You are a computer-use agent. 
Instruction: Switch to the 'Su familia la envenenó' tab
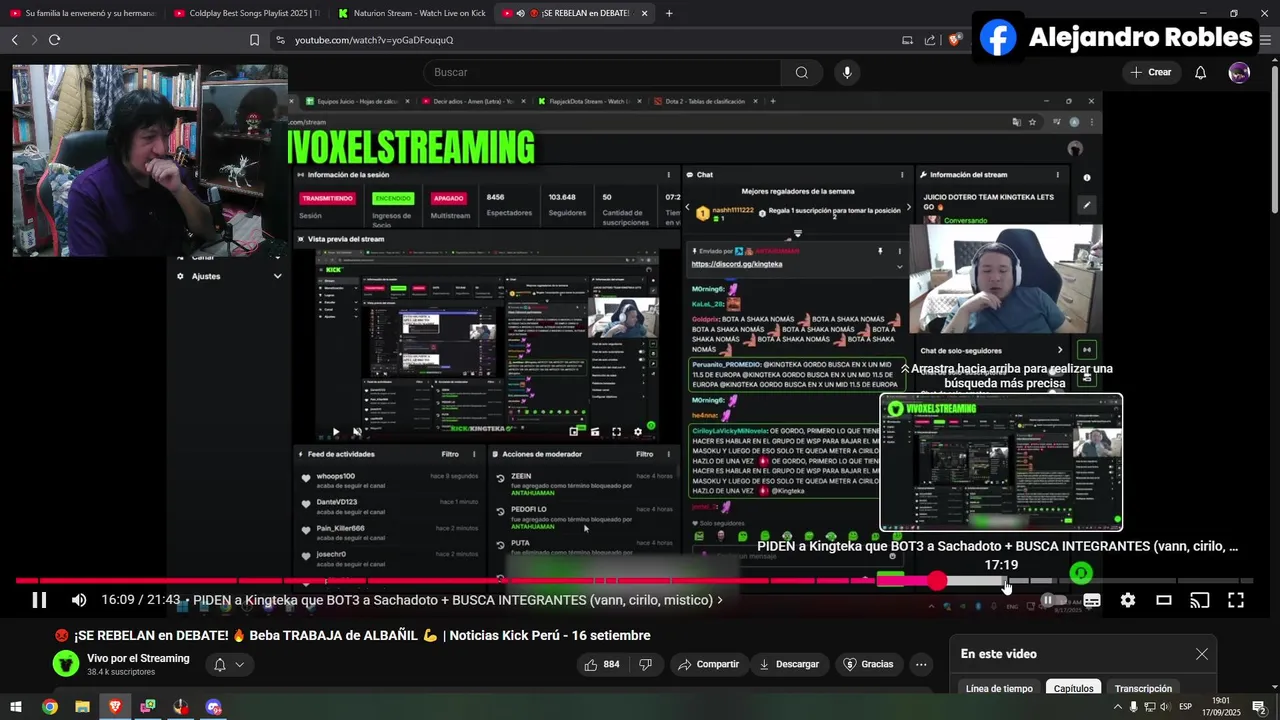point(82,13)
